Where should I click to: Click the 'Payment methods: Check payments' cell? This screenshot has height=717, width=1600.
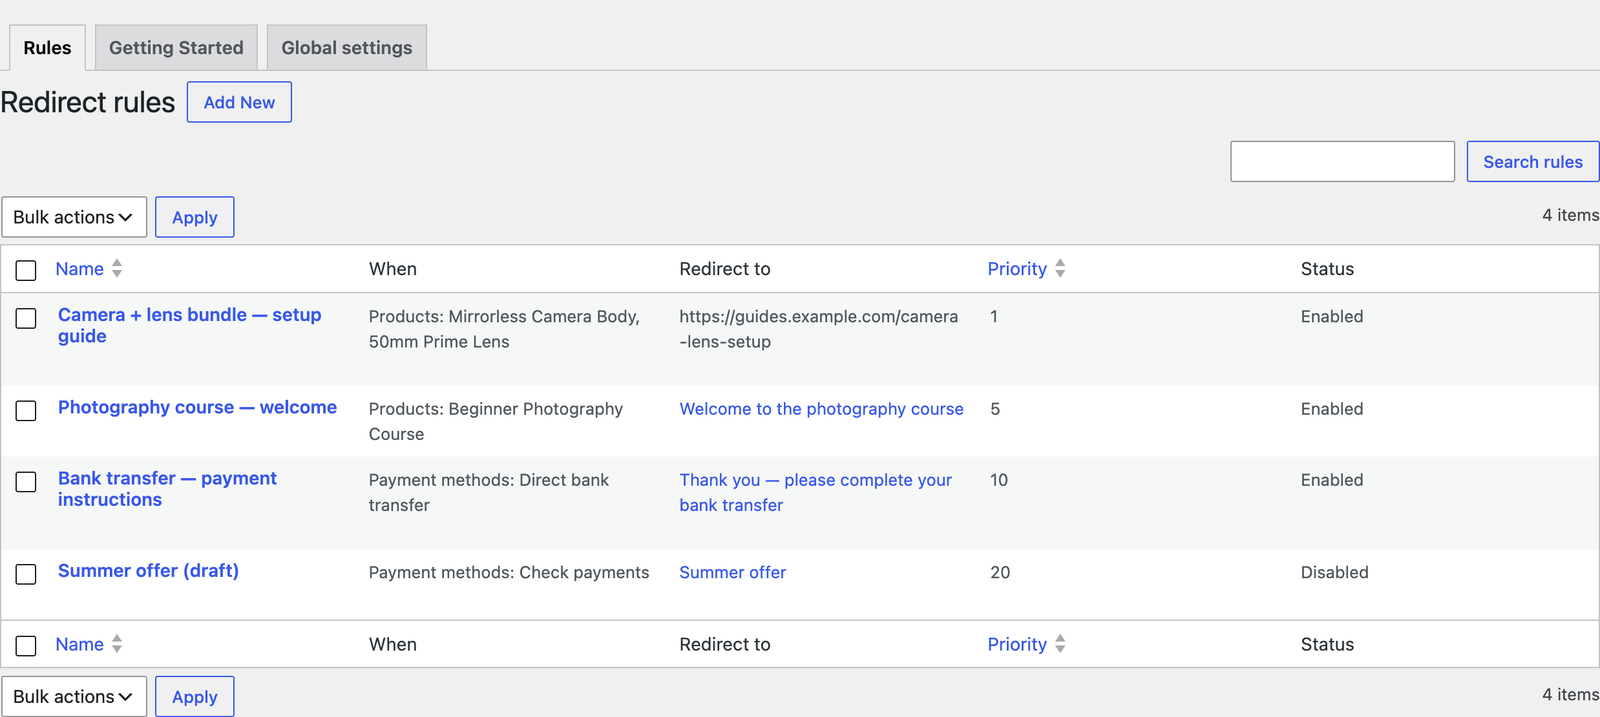[508, 573]
